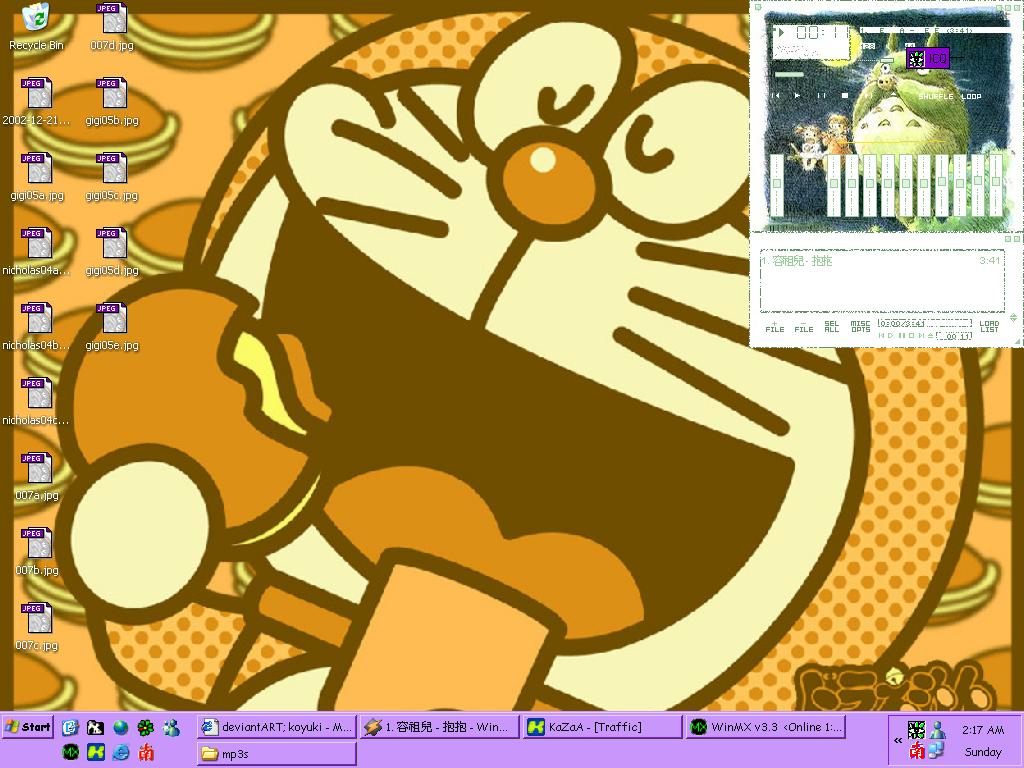The image size is (1024, 768).
Task: Select the 007d.jpg desktop file
Action: 112,27
